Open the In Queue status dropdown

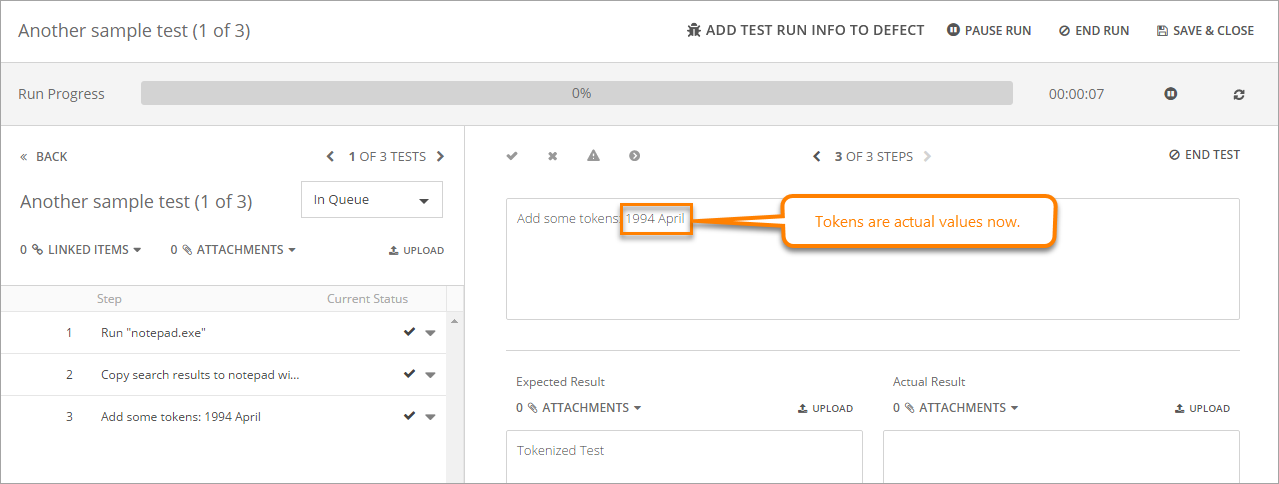371,200
